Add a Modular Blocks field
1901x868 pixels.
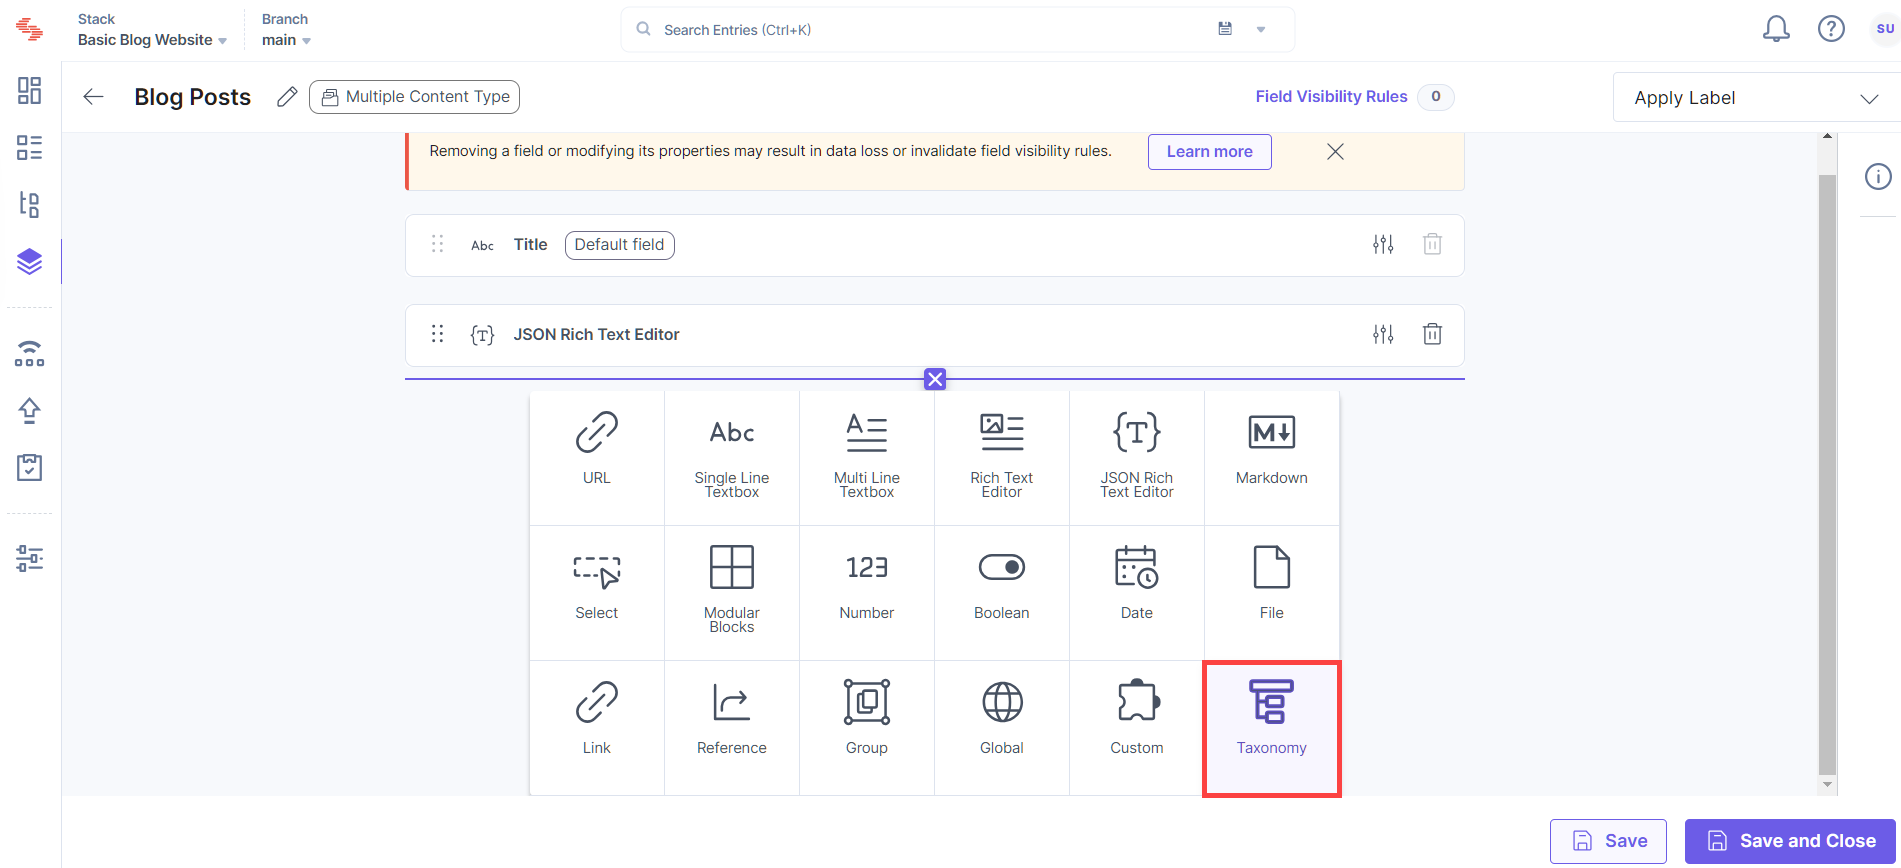[732, 593]
